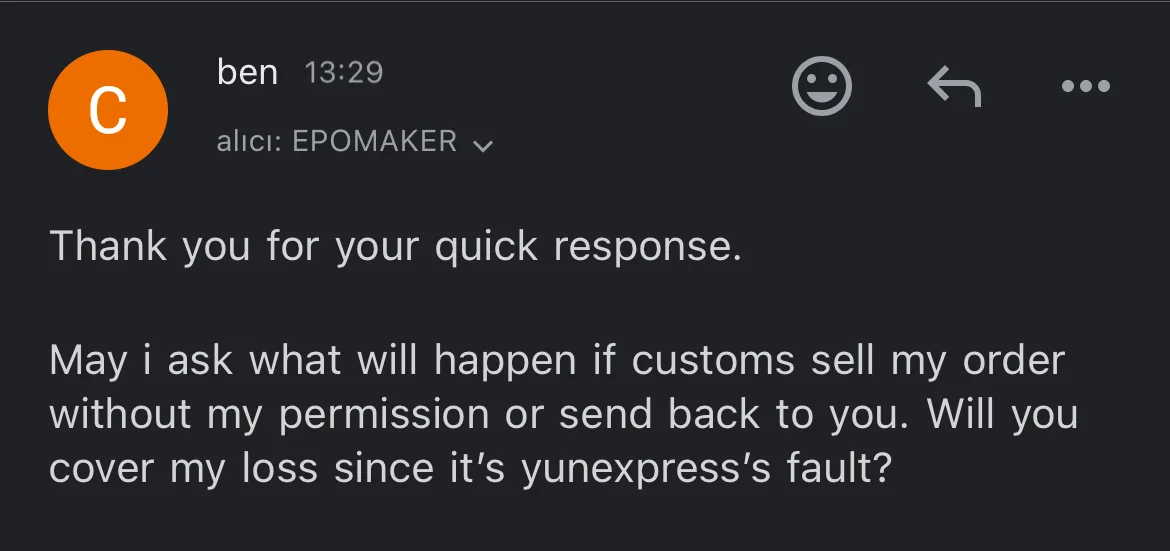
Task: Click the alıcı recipient label
Action: coord(250,142)
